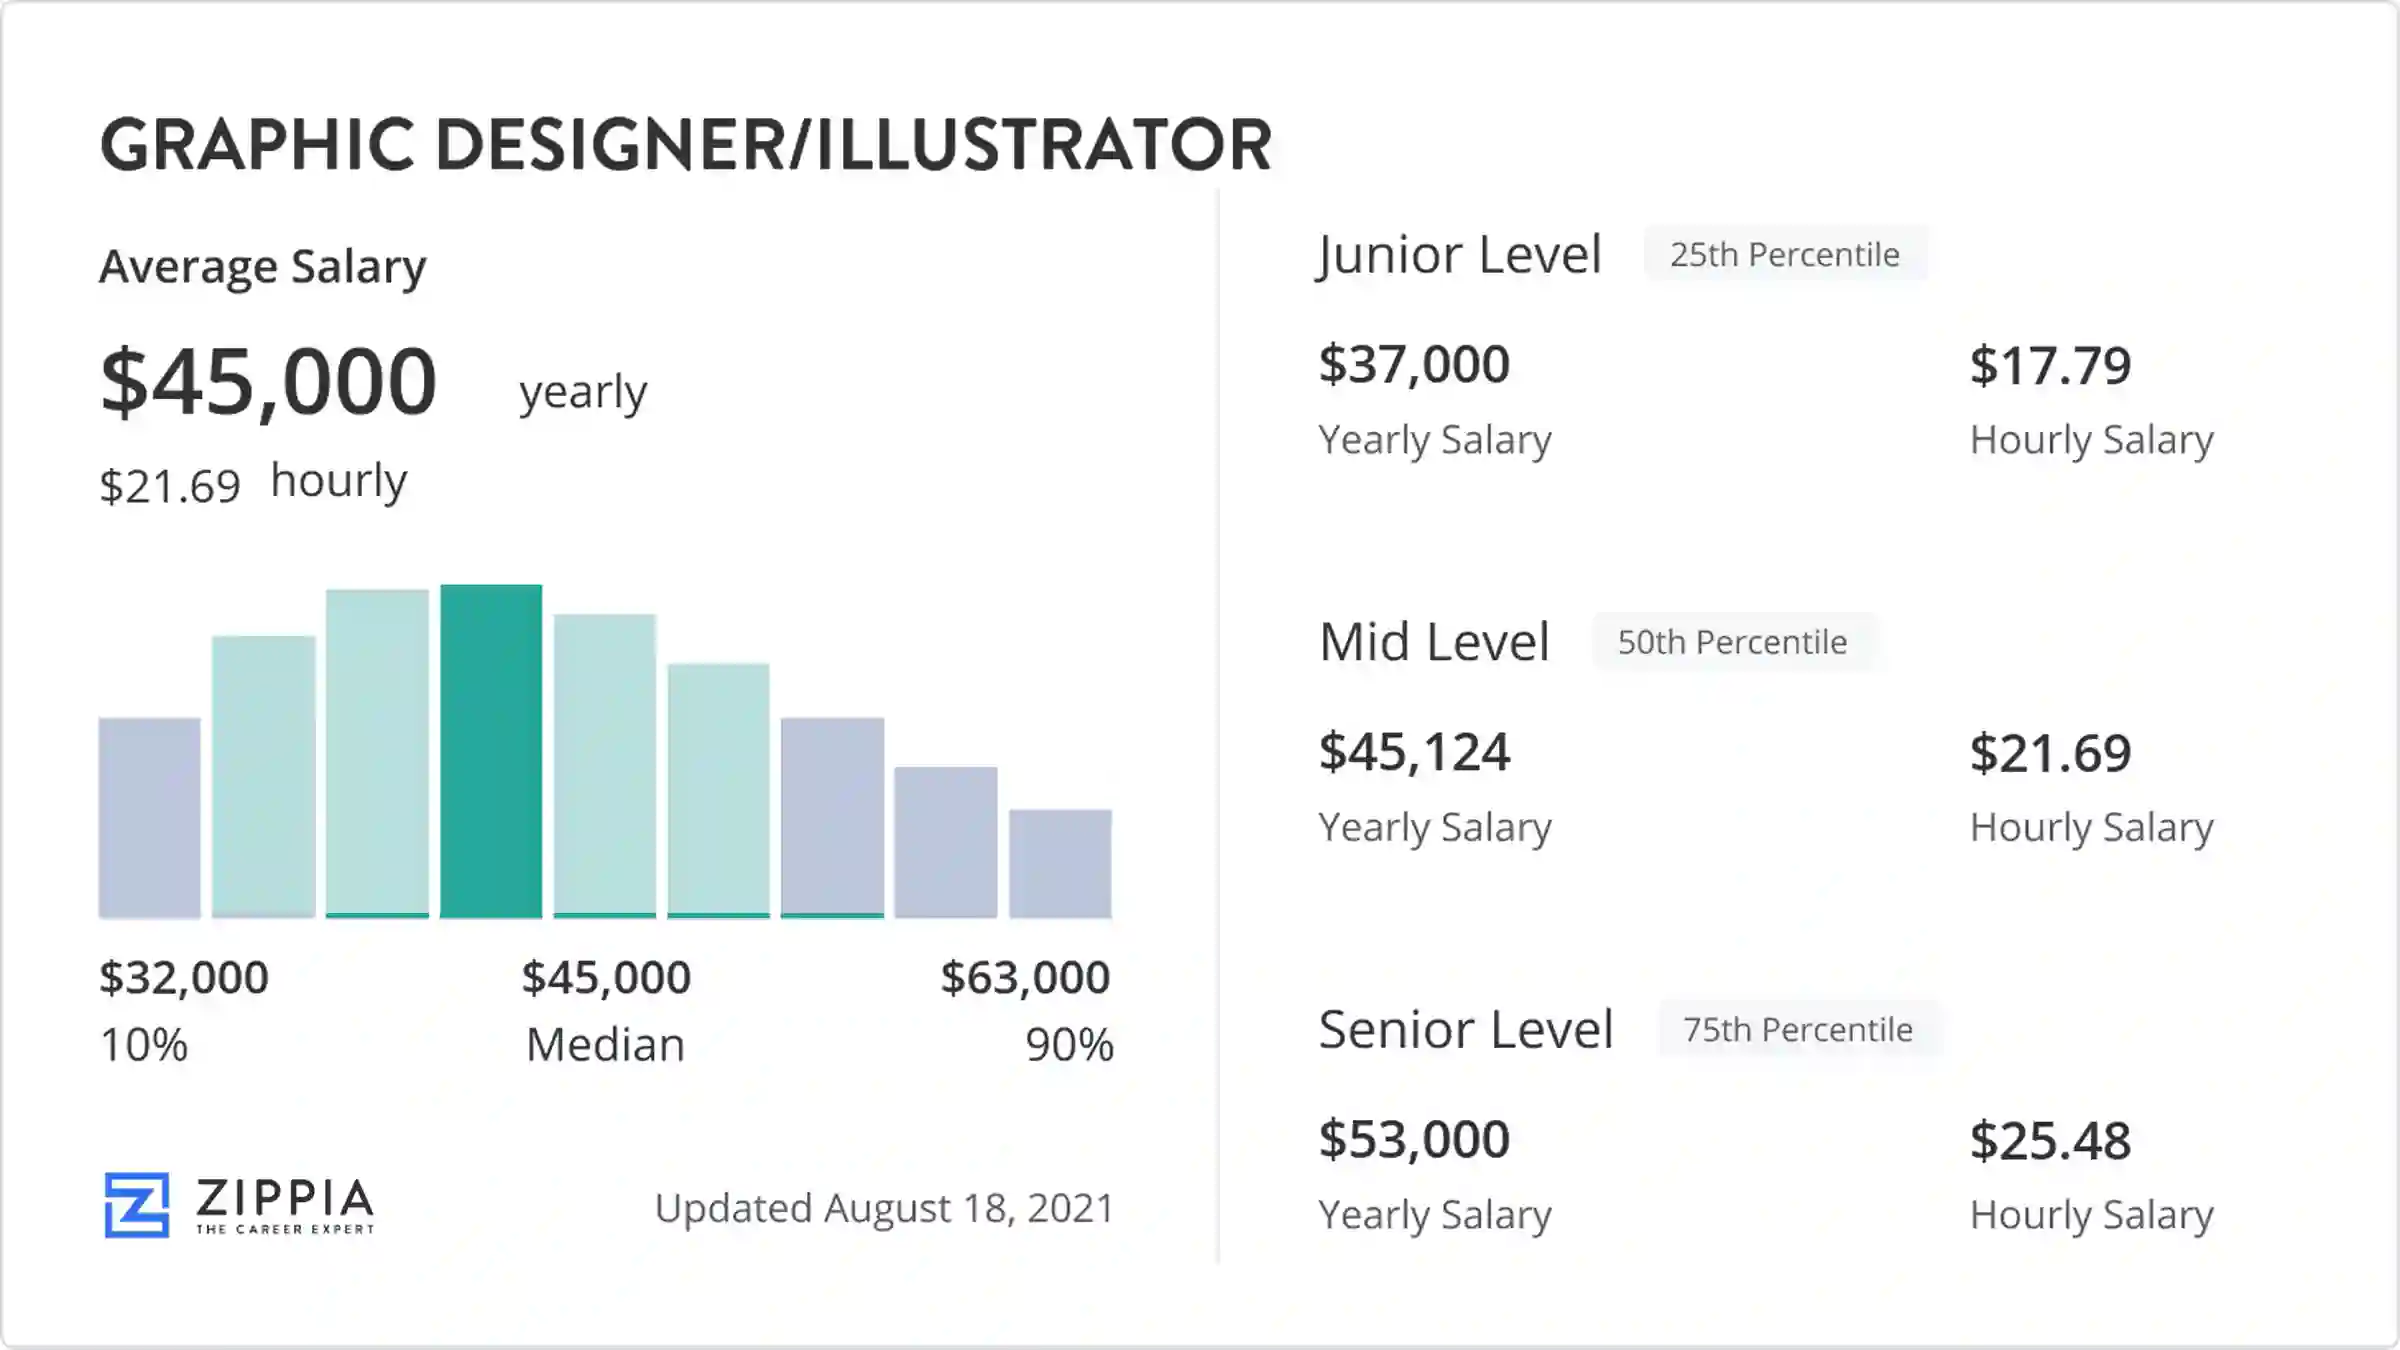
Task: Click the Graphic Designer/Illustrator title
Action: 686,145
